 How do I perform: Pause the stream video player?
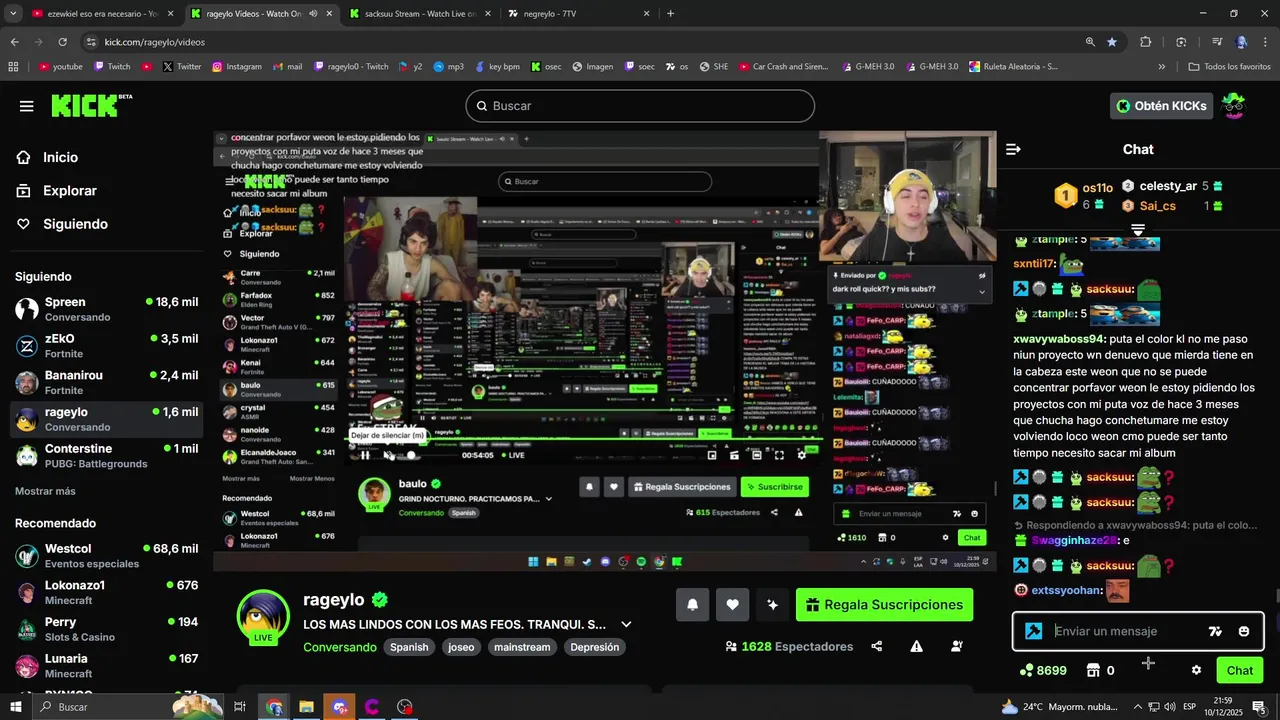[x=365, y=455]
